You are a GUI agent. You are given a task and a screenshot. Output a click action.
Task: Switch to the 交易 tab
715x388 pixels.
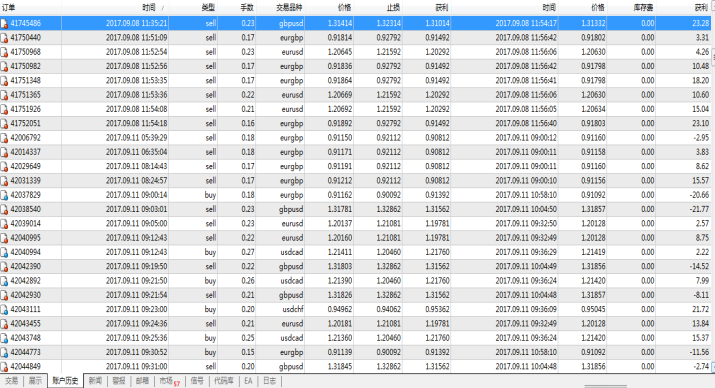11,381
